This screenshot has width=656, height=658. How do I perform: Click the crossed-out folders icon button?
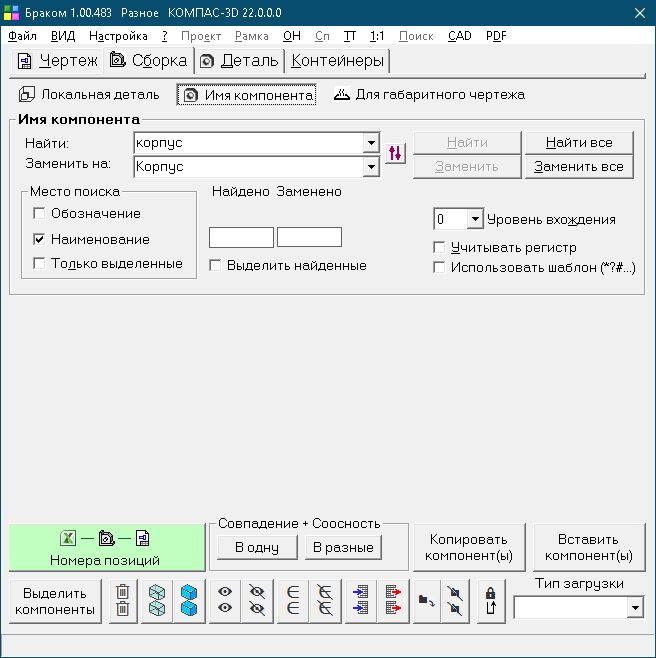coord(455,601)
